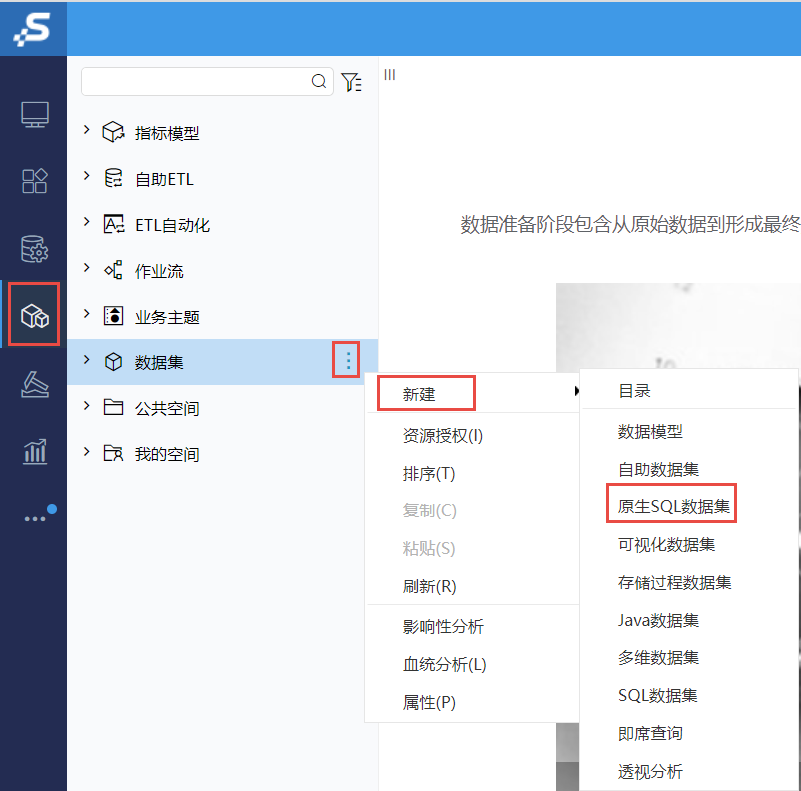The height and width of the screenshot is (791, 801).
Task: Expand the 自助ETL tree node
Action: click(x=86, y=176)
